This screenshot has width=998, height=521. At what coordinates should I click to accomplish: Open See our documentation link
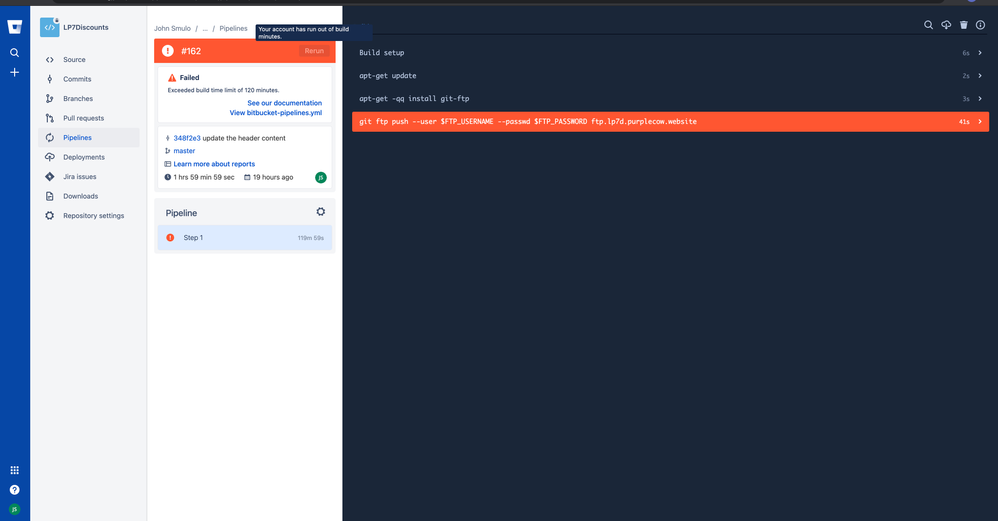click(285, 103)
